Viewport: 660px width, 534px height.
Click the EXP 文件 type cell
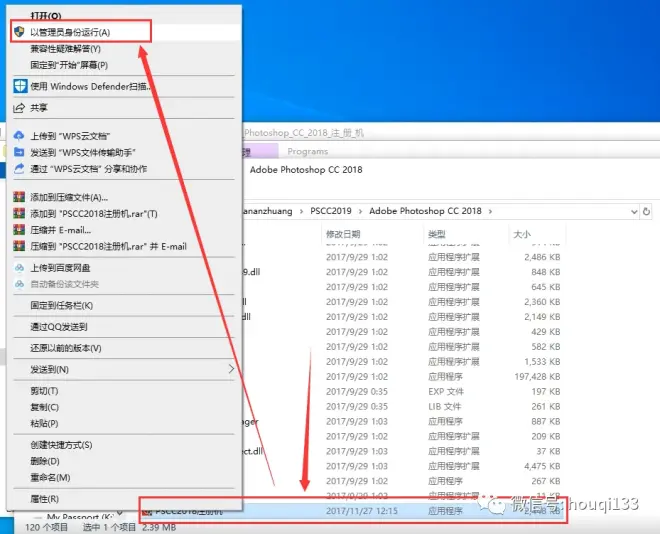click(446, 392)
